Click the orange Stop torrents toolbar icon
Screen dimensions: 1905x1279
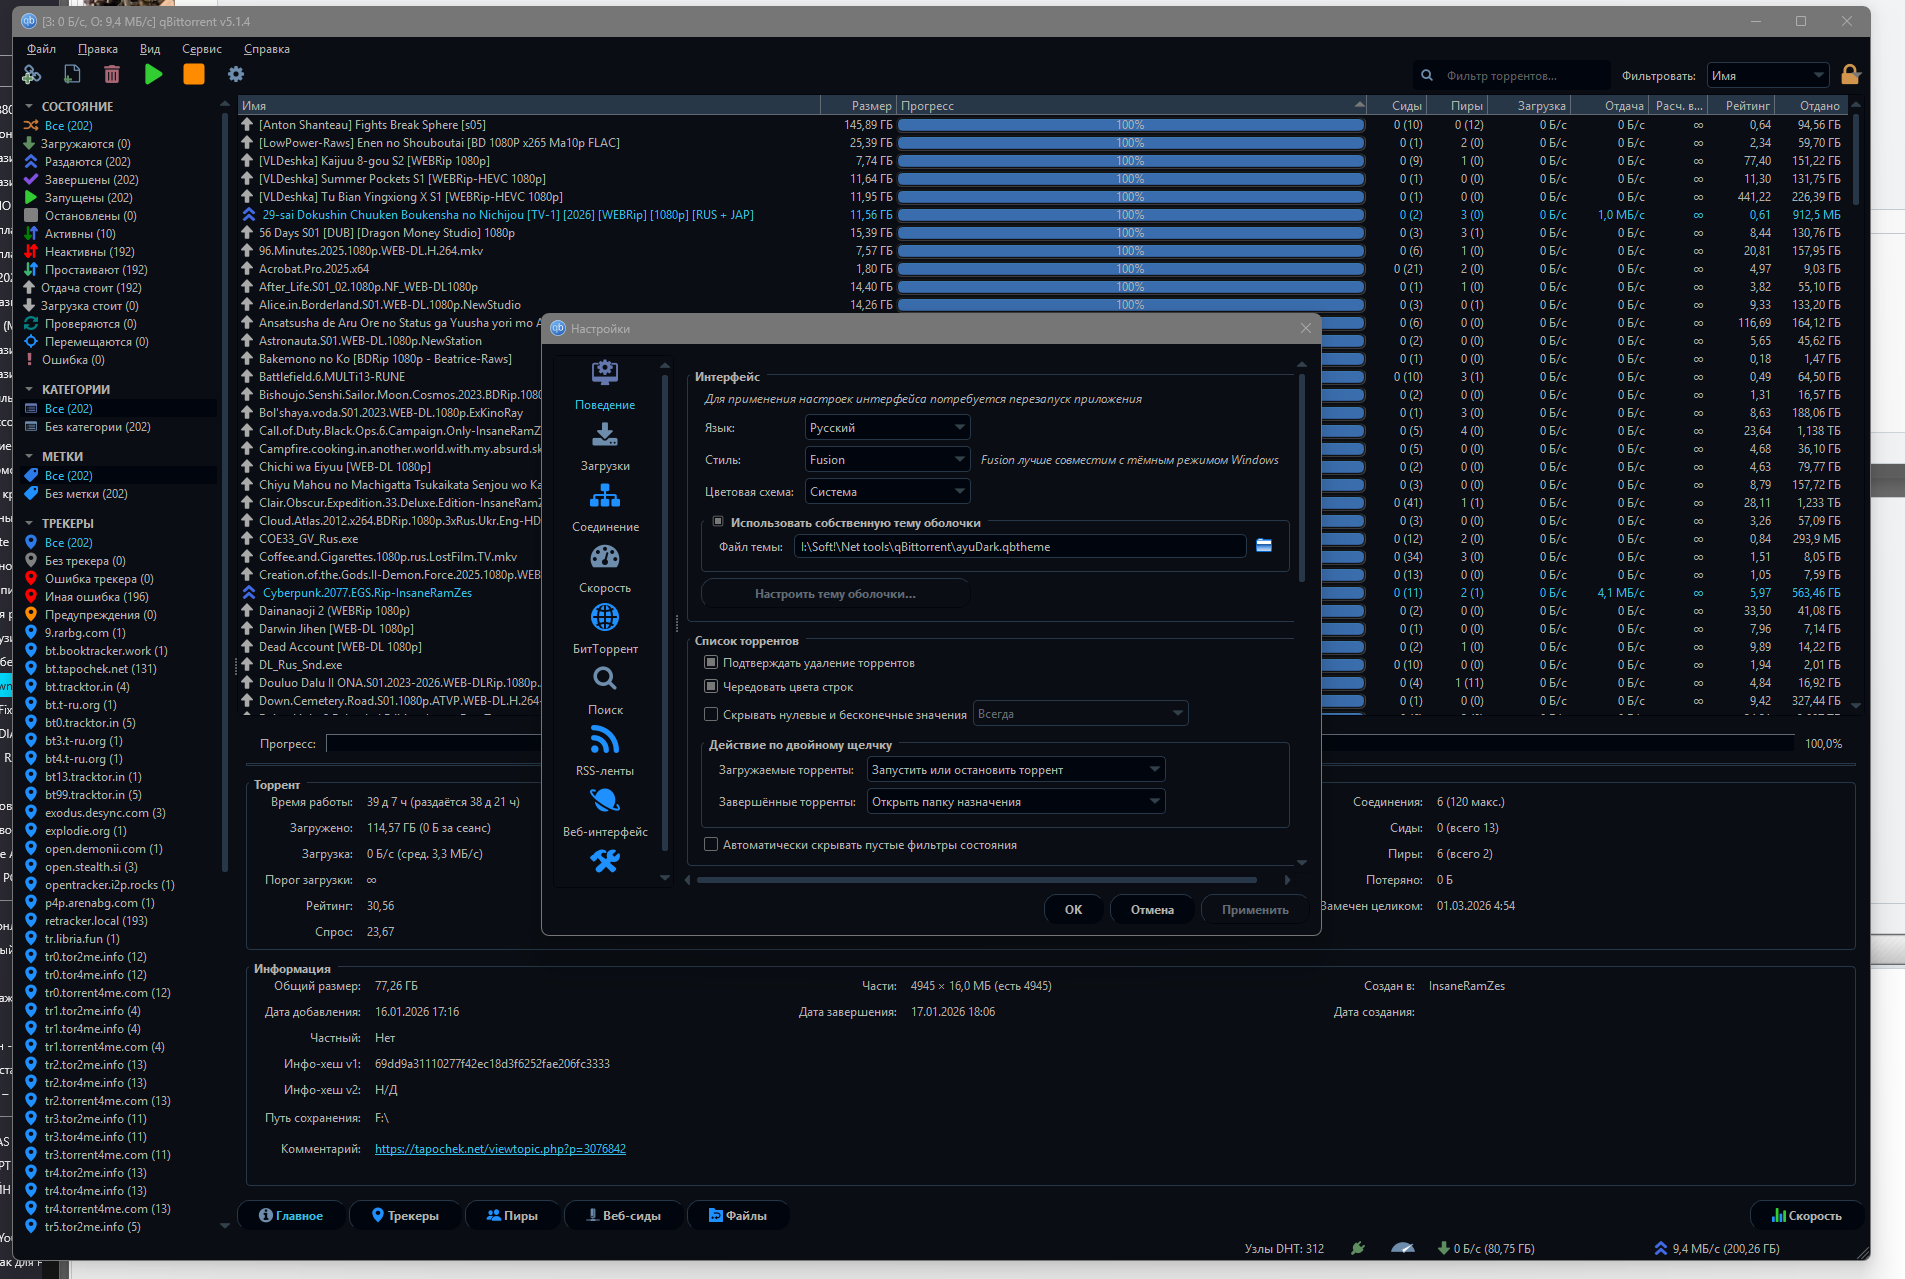tap(194, 74)
